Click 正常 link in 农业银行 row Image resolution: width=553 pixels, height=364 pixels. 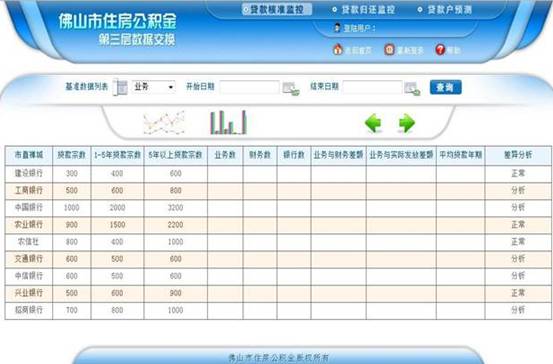518,224
